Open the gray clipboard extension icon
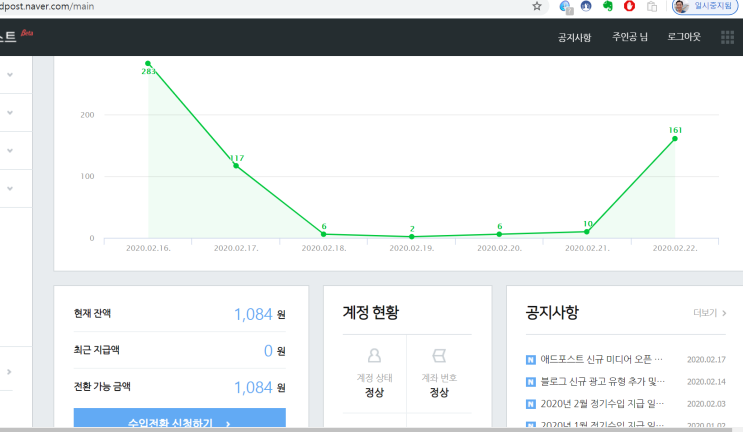Image resolution: width=743 pixels, height=432 pixels. [x=652, y=7]
